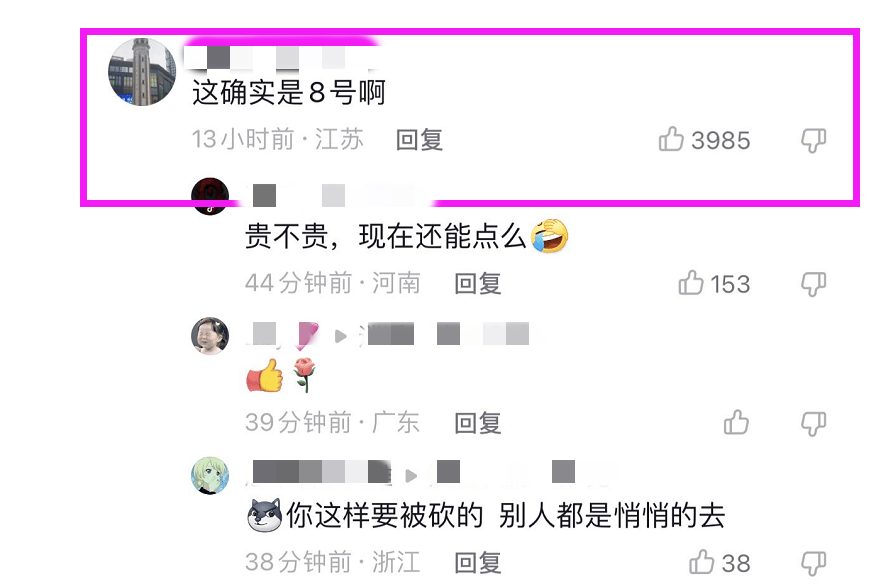The width and height of the screenshot is (895, 585).
Task: Open the tower building avatar profile
Action: [142, 72]
